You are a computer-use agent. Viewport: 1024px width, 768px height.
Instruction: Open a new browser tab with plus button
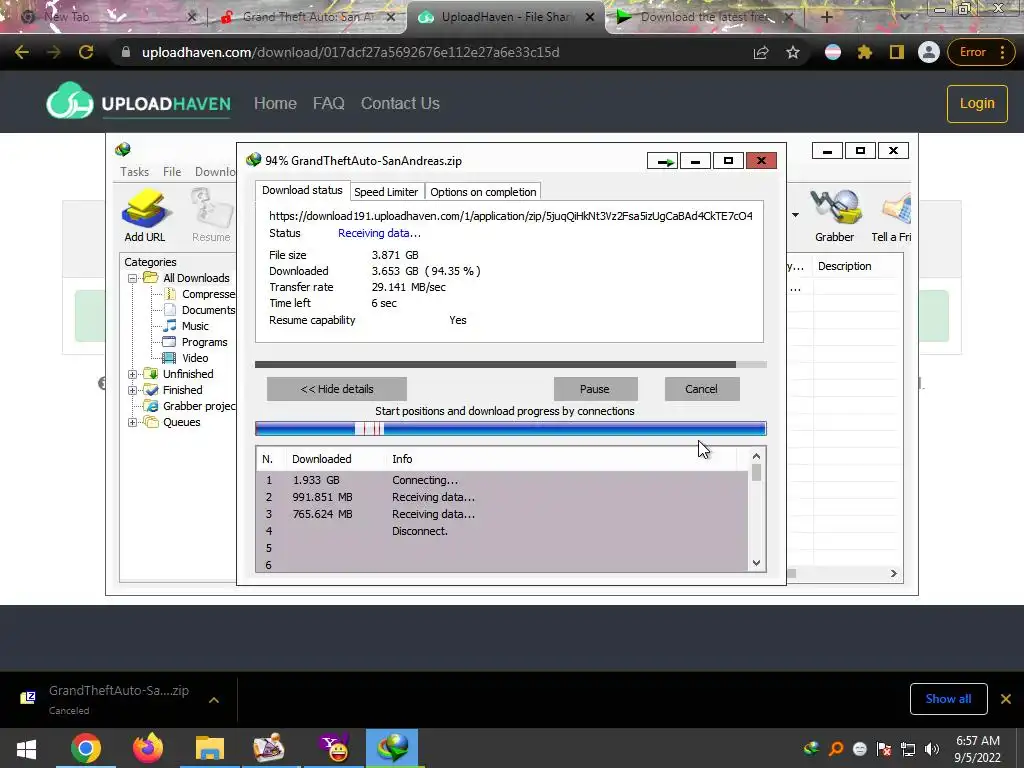coord(826,17)
